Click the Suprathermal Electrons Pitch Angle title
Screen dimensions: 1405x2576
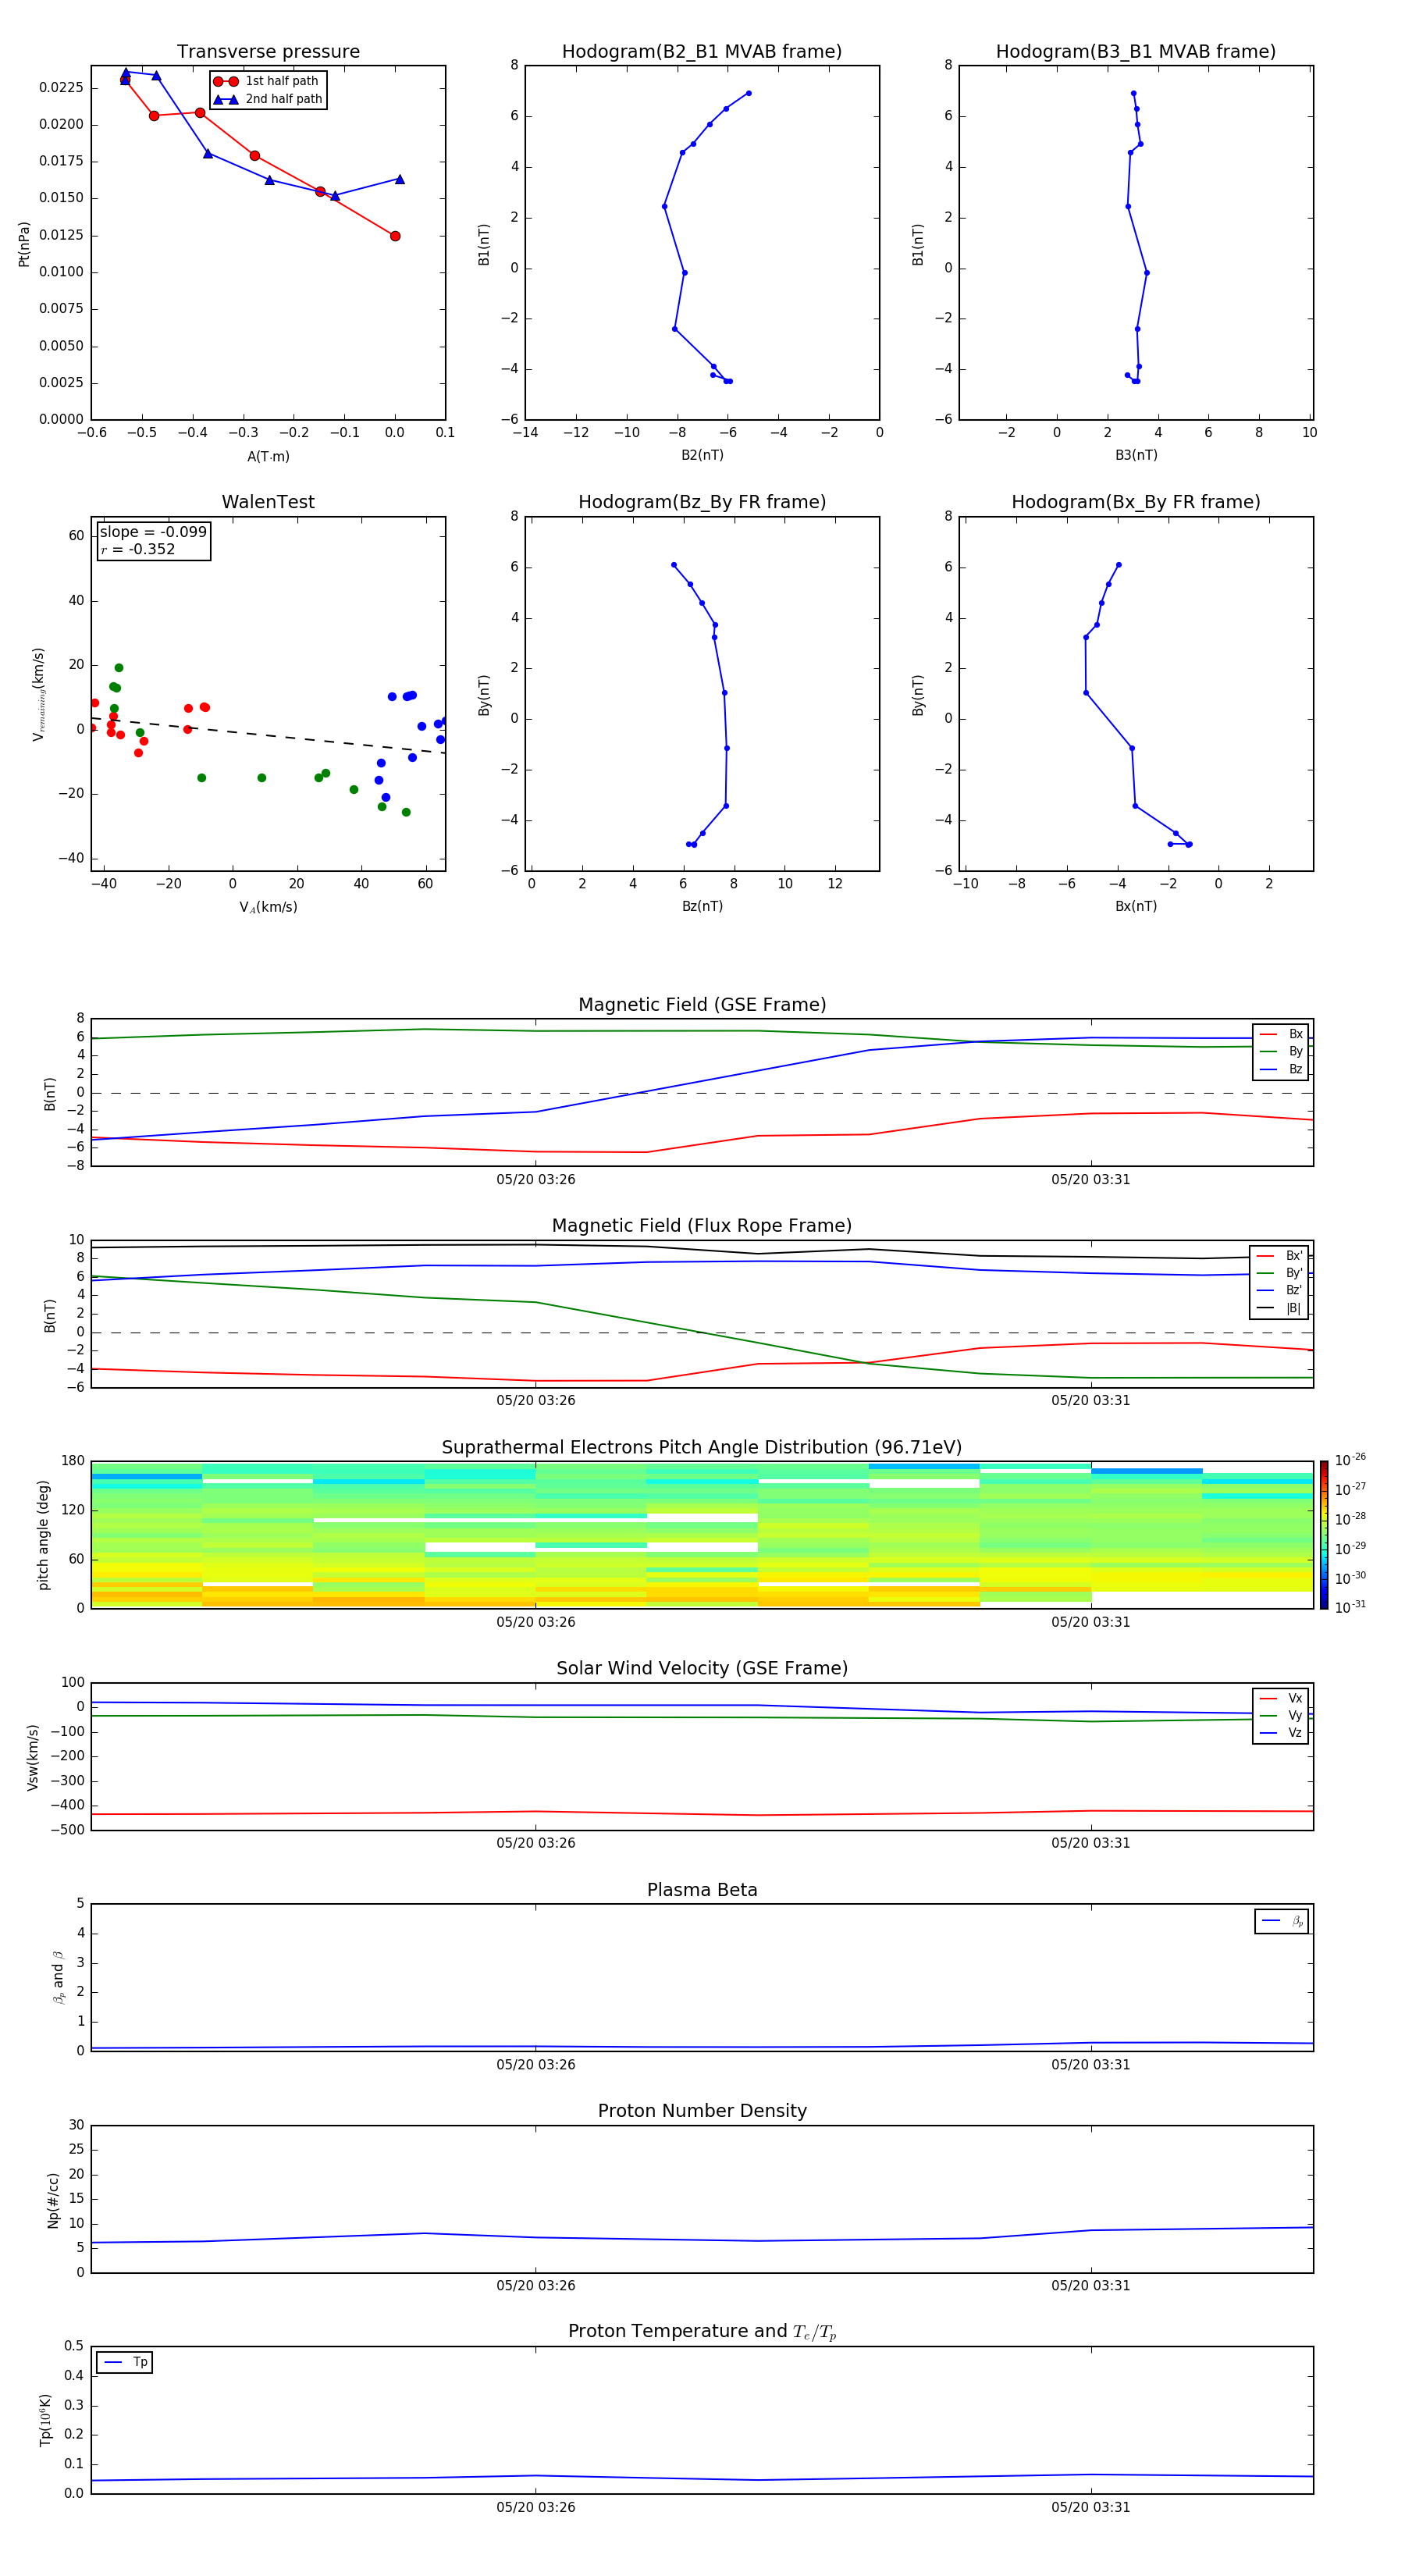(x=702, y=1447)
